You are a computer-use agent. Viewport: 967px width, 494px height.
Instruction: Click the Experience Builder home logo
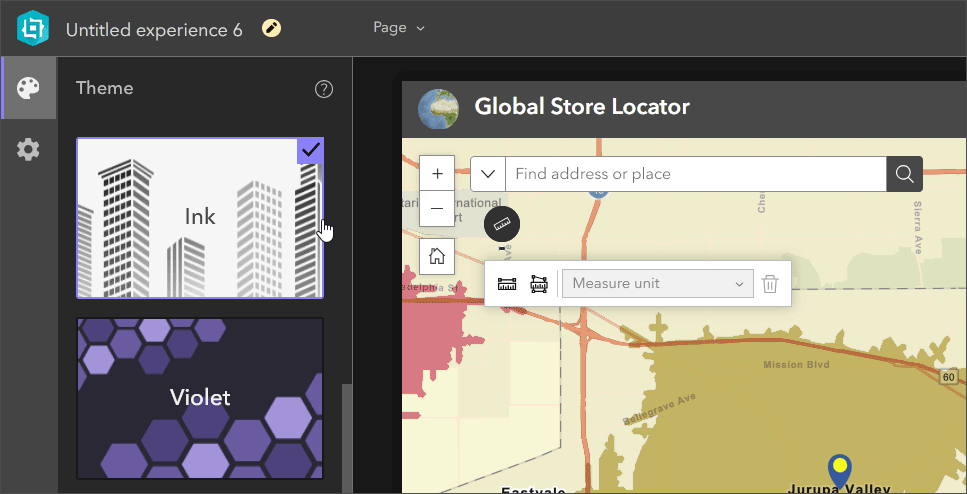(33, 29)
